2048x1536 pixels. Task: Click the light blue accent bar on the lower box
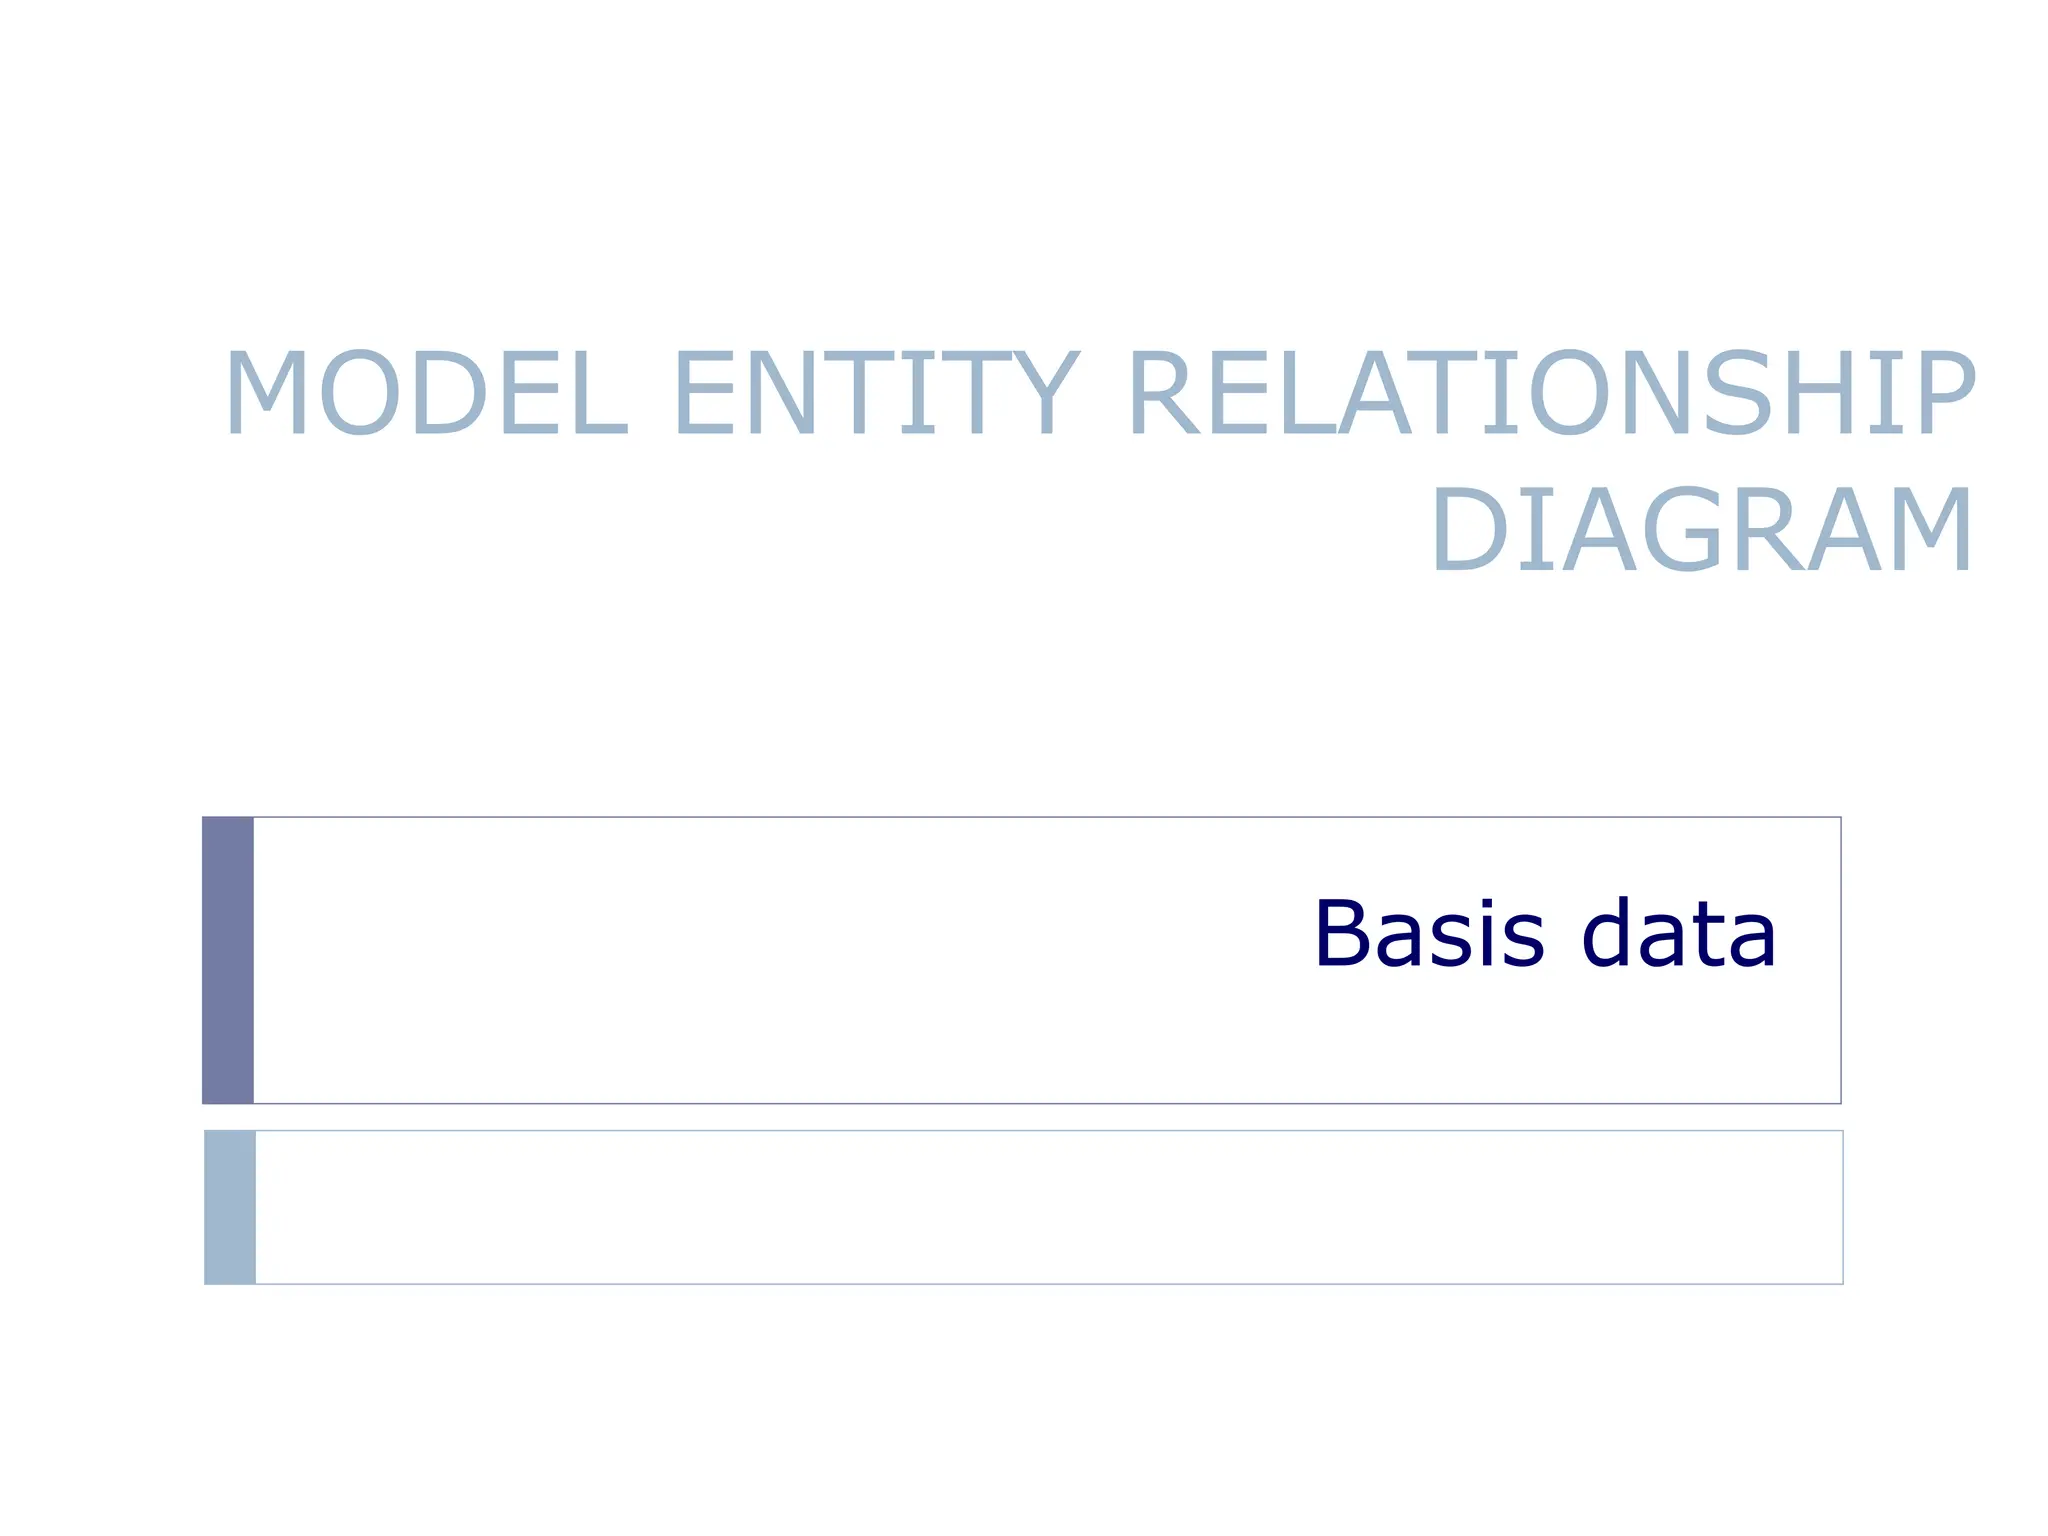point(230,1207)
